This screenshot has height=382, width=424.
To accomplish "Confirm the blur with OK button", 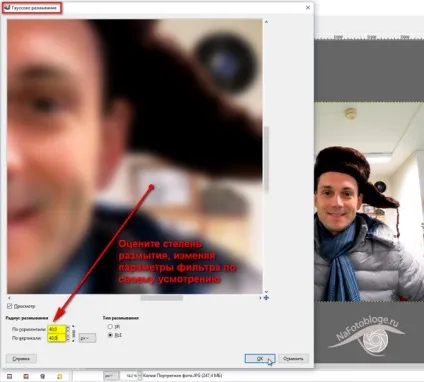I will [260, 359].
